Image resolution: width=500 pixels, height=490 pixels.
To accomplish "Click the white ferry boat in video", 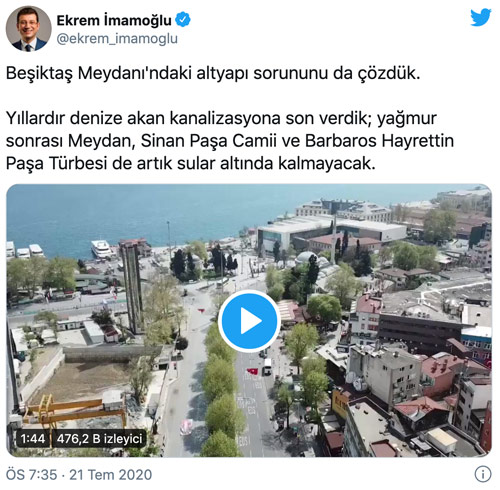I will [101, 249].
